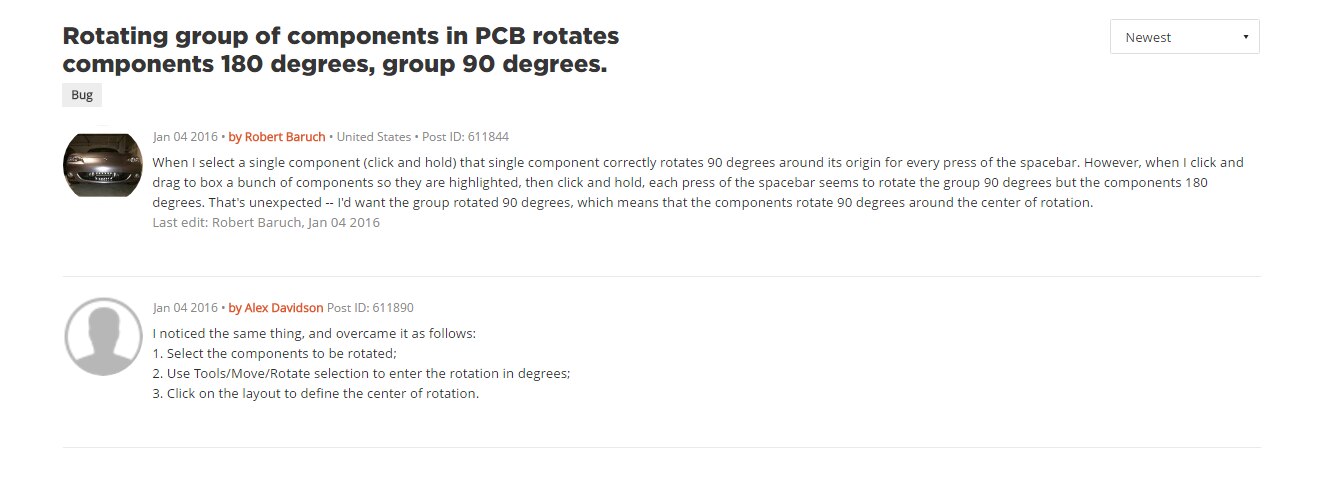
Task: Click the date on Alex Davidson's reply
Action: pyautogui.click(x=185, y=308)
